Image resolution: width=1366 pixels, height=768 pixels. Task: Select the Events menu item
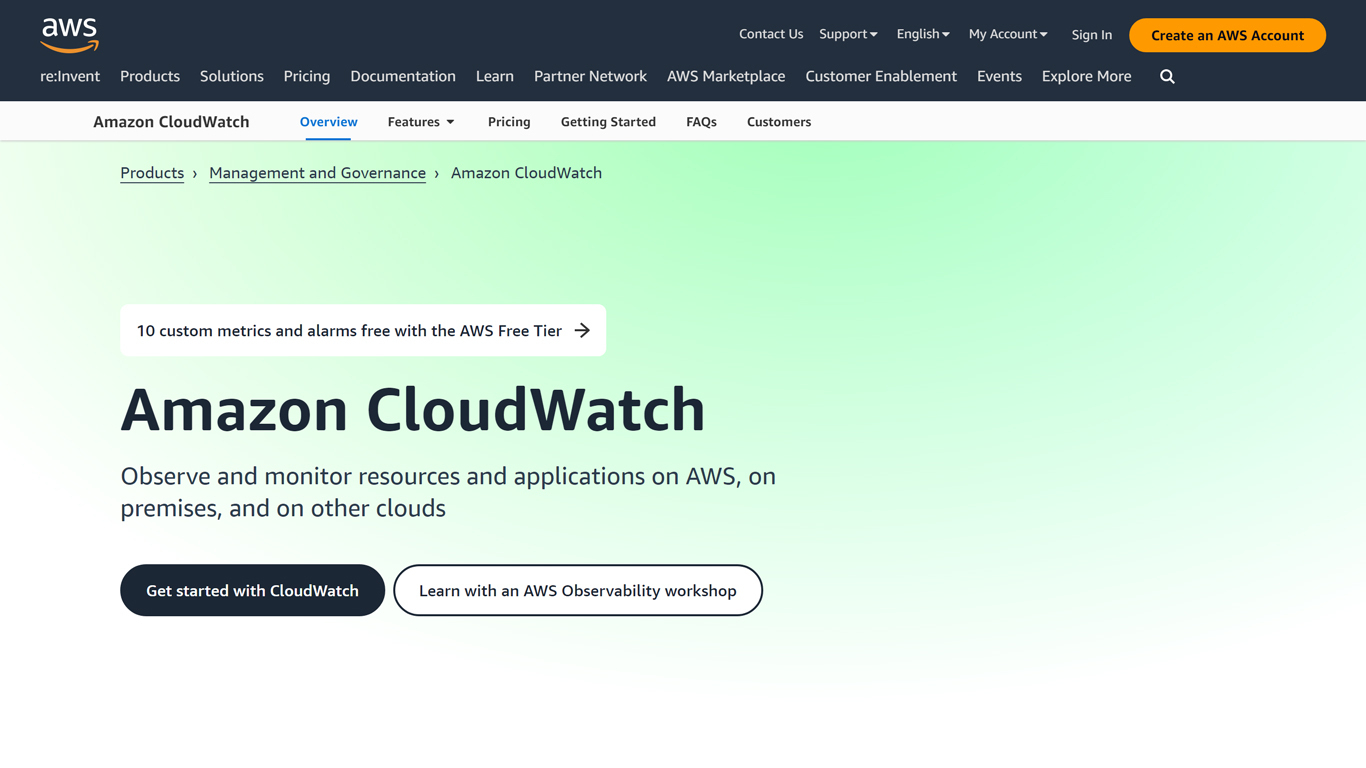click(x=999, y=76)
